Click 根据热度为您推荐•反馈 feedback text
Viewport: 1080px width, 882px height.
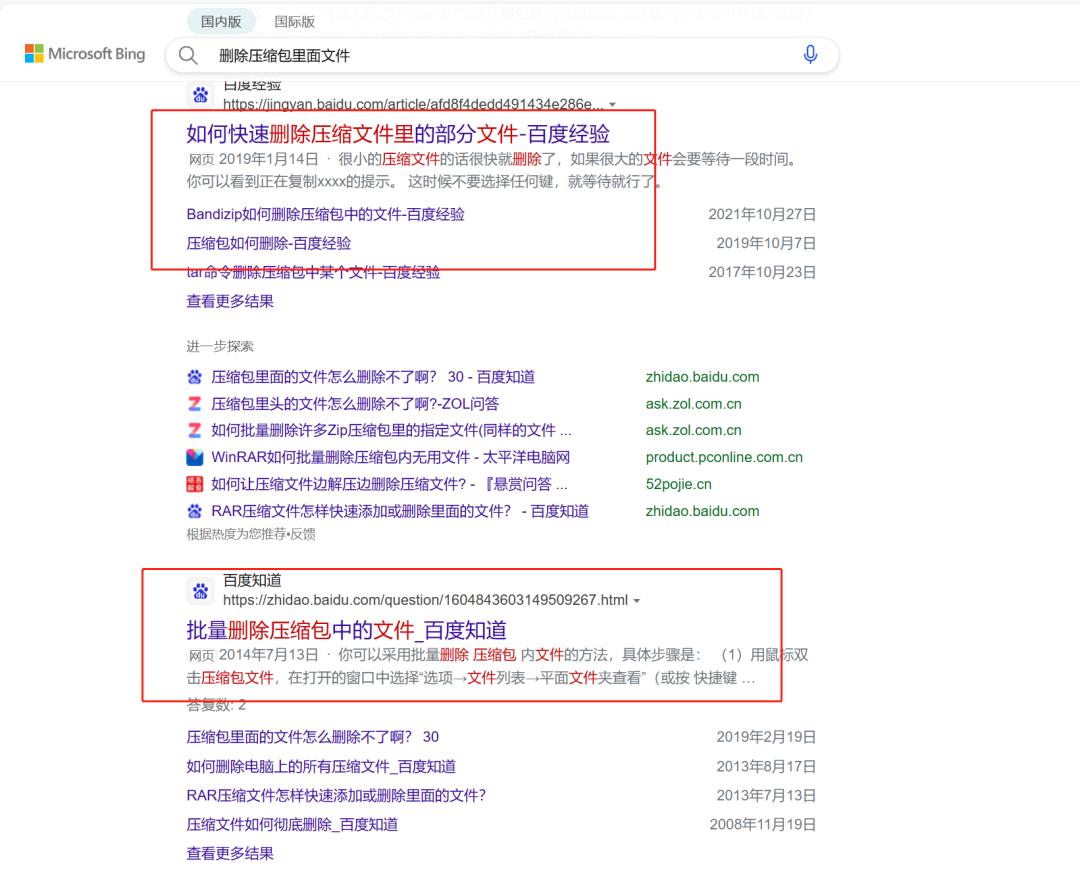[251, 534]
